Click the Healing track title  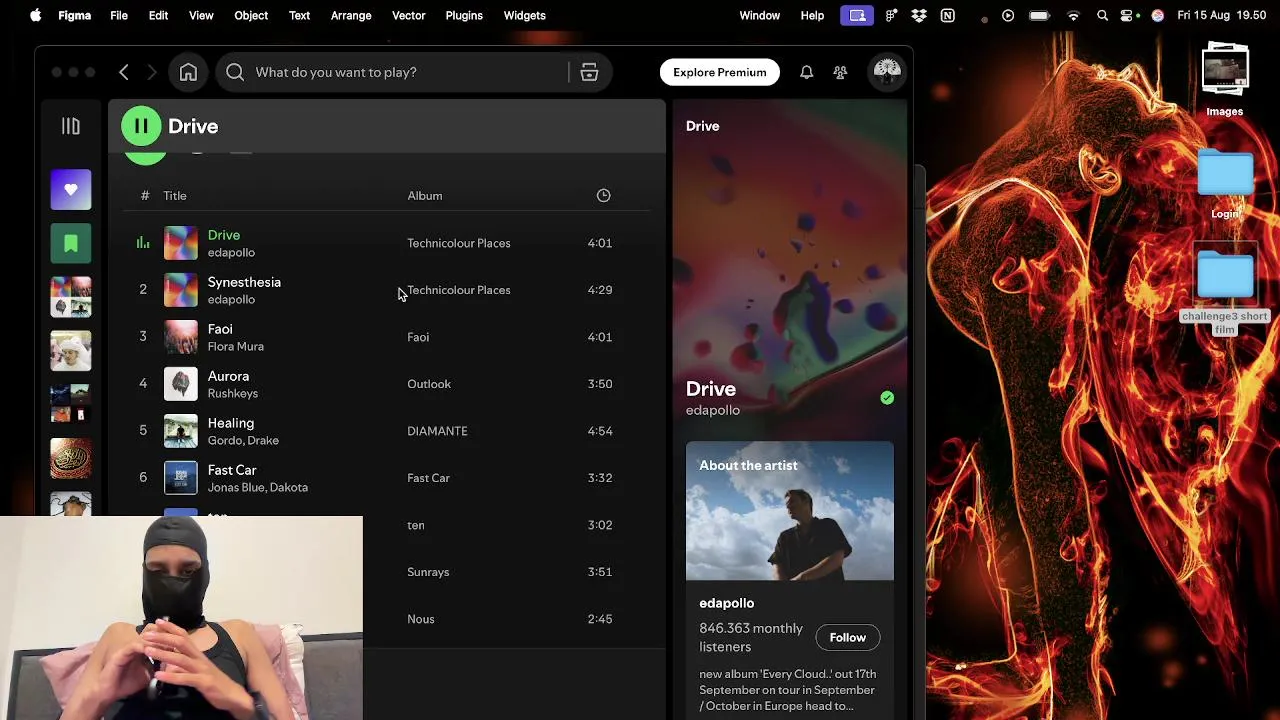[x=231, y=423]
